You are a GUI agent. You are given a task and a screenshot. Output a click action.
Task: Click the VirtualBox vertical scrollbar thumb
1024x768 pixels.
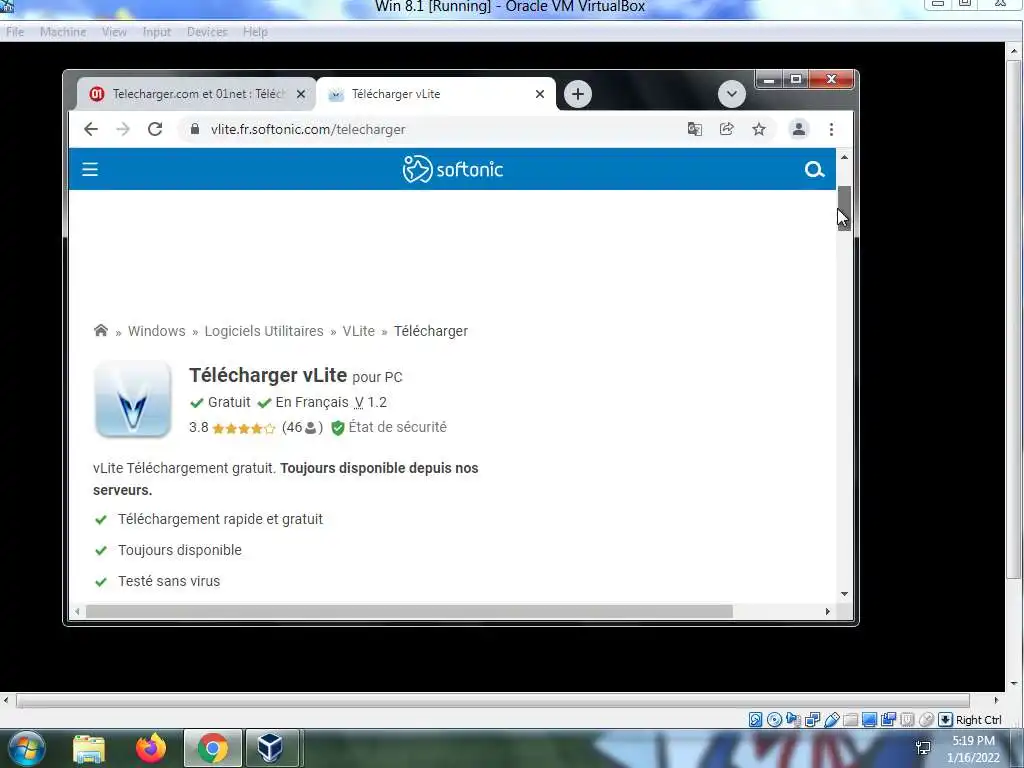1014,319
